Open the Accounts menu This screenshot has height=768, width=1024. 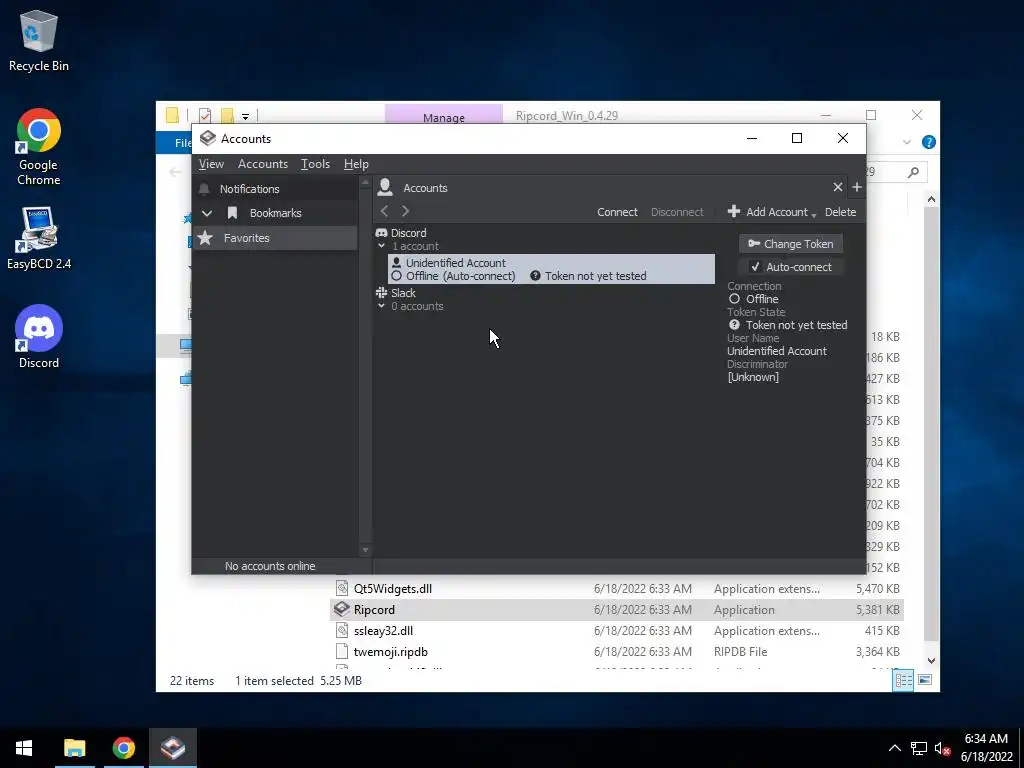[263, 164]
